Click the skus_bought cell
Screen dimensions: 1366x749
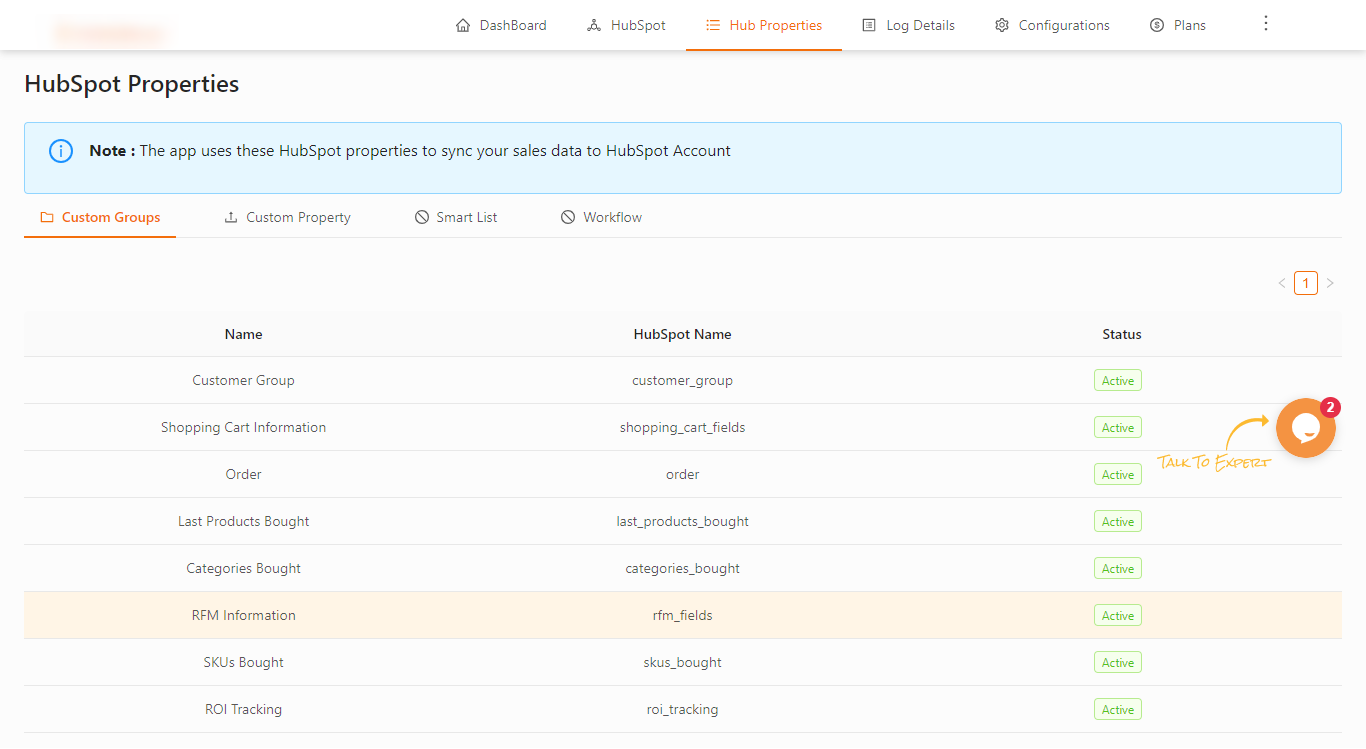coord(683,662)
